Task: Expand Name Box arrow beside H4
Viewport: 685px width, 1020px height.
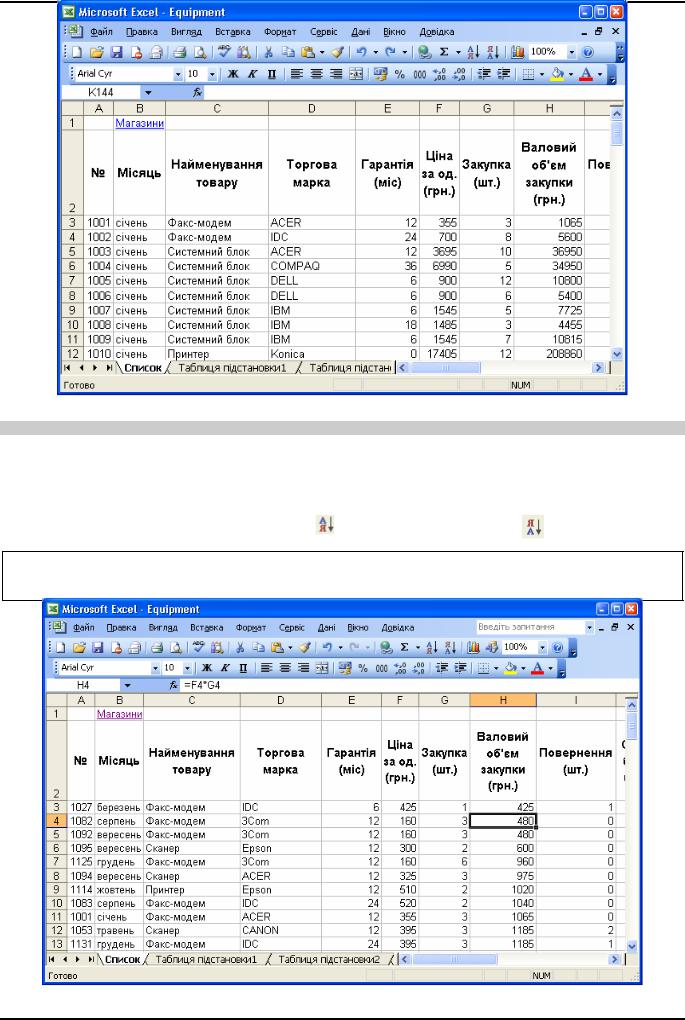Action: click(128, 685)
